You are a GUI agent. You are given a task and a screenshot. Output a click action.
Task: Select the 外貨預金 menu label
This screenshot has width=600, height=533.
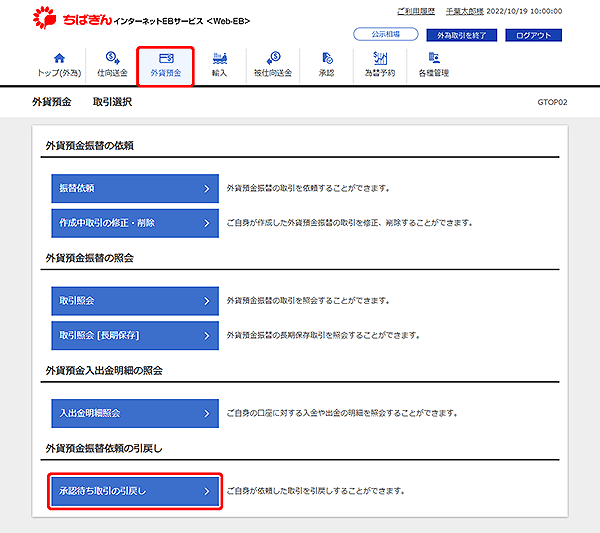click(166, 73)
